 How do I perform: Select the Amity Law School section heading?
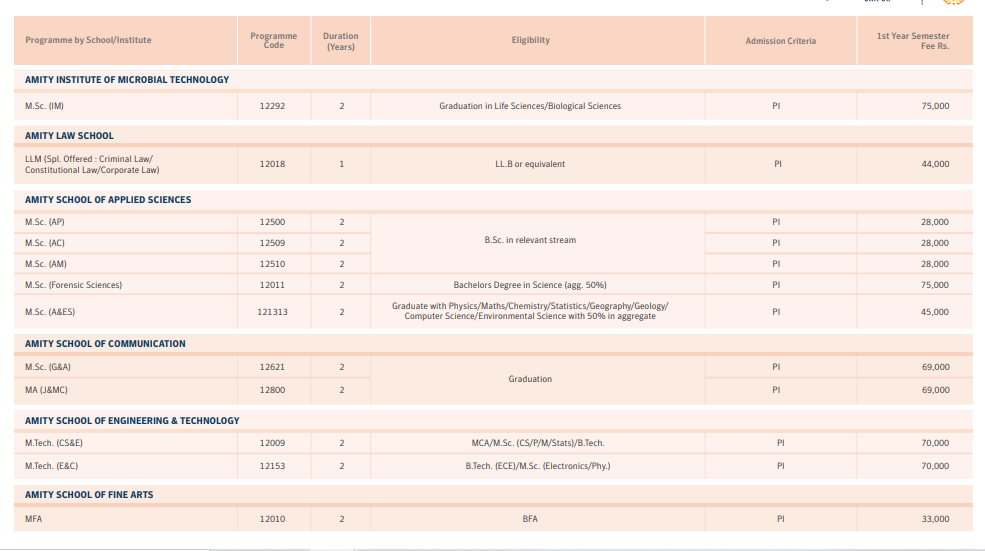(69, 136)
